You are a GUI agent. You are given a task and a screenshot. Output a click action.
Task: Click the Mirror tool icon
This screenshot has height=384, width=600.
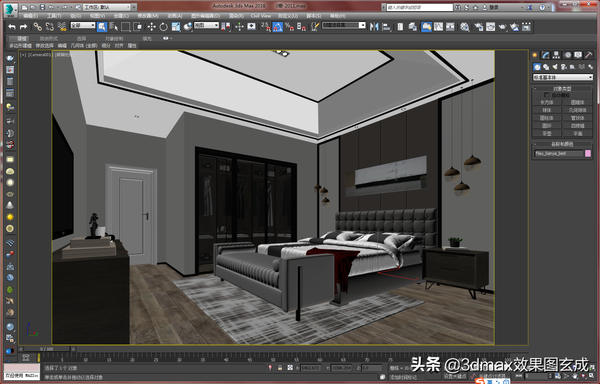coord(374,26)
